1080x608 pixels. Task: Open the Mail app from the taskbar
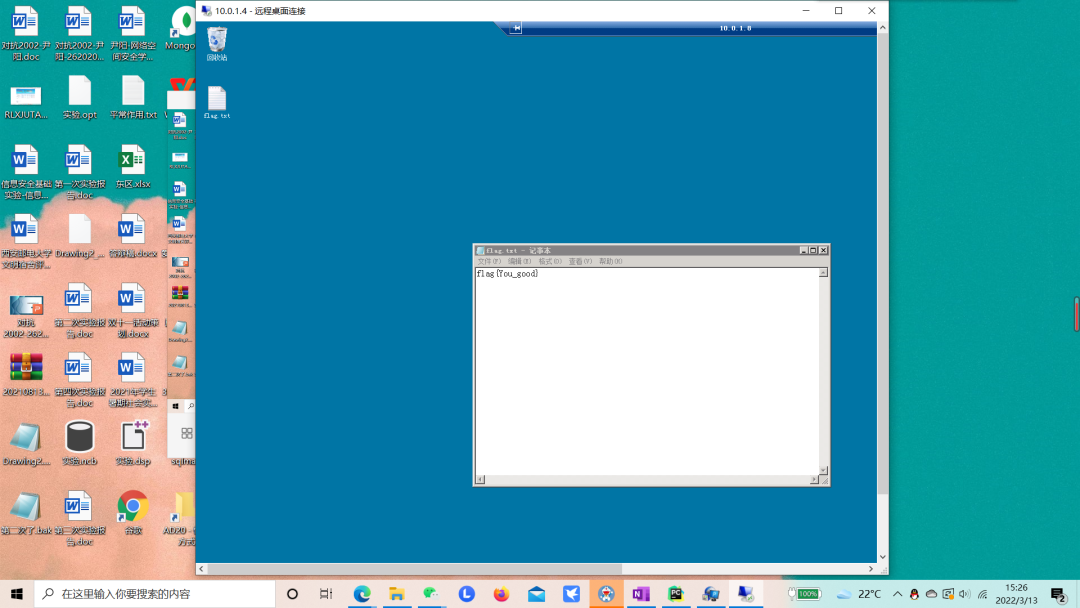coord(536,594)
